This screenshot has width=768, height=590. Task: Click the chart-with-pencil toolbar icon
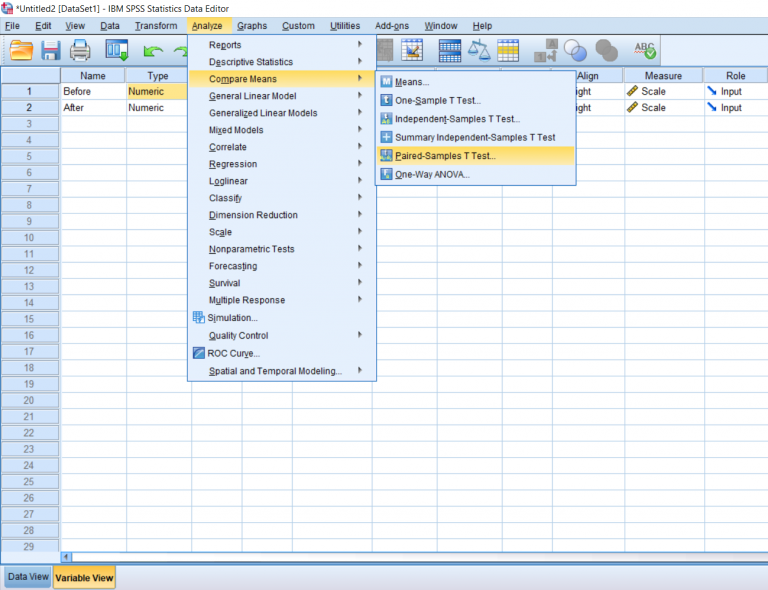(412, 50)
